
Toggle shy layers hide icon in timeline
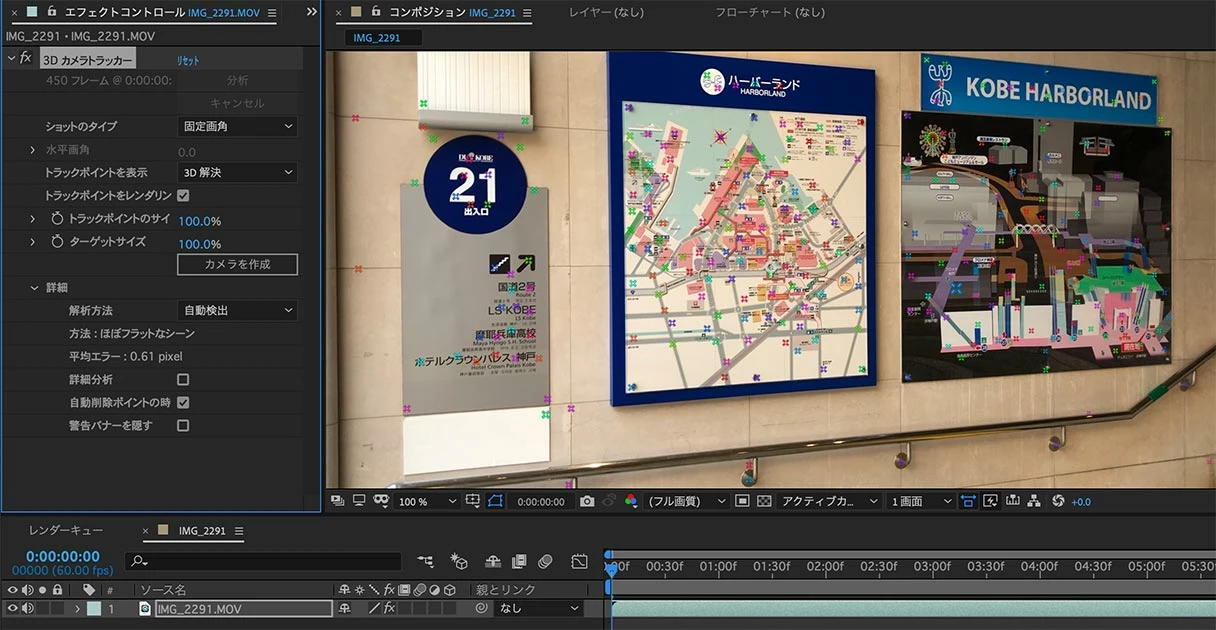(x=493, y=562)
